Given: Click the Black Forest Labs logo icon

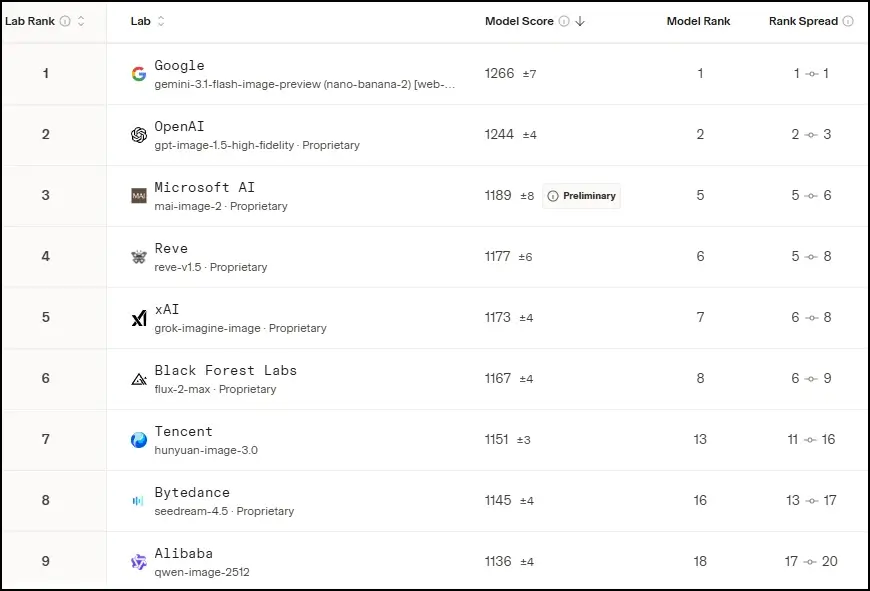Looking at the screenshot, I should coord(139,379).
